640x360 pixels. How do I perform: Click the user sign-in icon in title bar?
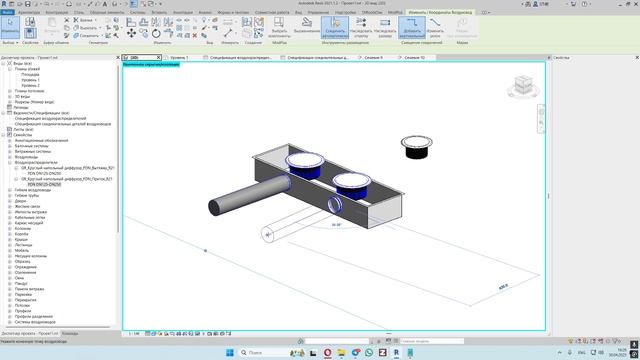tap(535, 4)
